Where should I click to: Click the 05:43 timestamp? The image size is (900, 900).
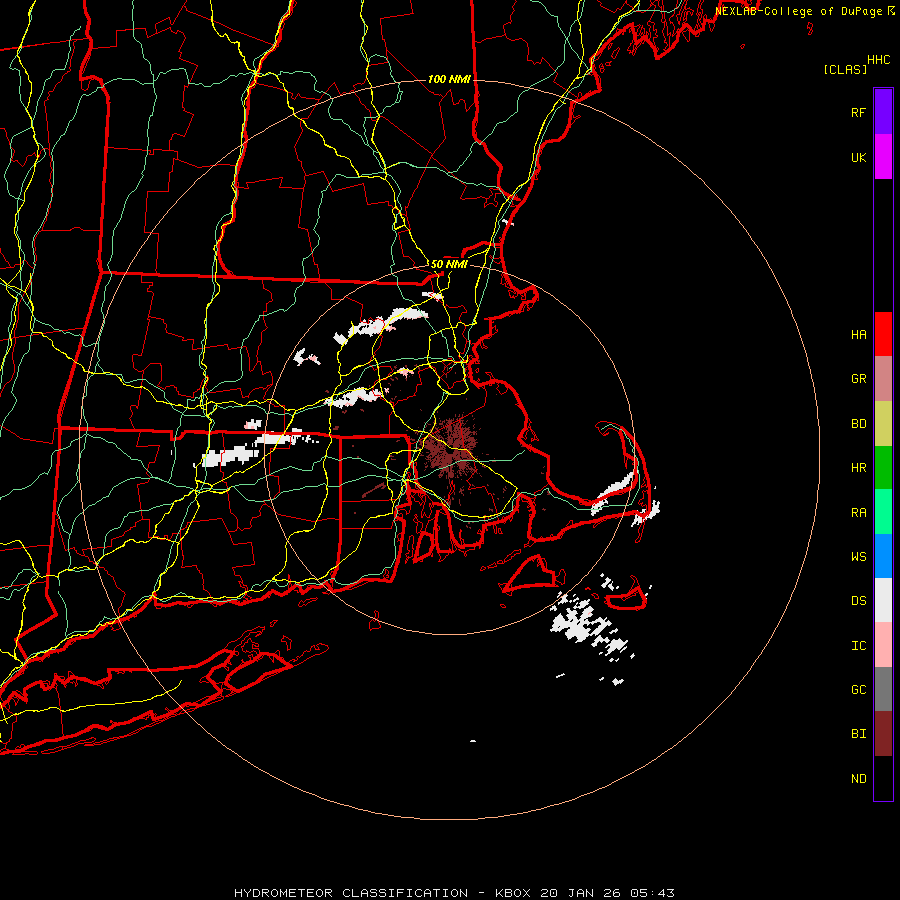click(651, 893)
